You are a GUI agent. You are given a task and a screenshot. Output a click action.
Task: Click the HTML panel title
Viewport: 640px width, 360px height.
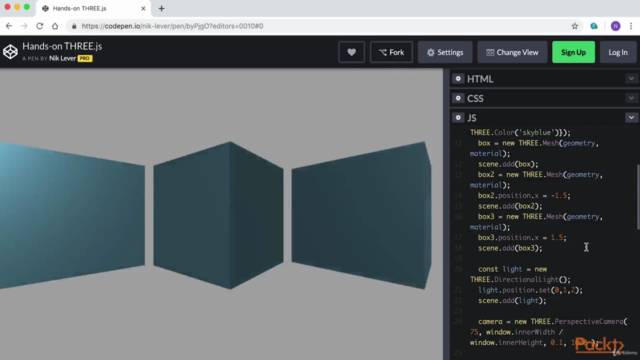coord(480,79)
